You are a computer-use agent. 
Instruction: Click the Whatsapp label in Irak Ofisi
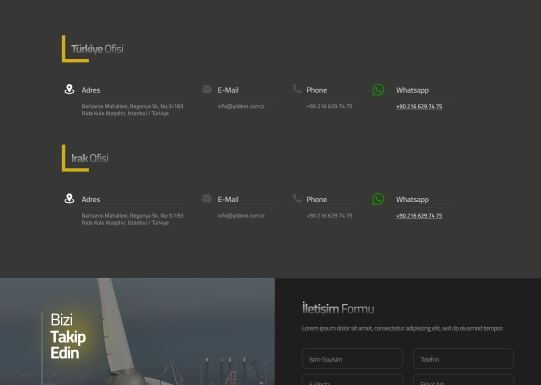[x=412, y=200]
